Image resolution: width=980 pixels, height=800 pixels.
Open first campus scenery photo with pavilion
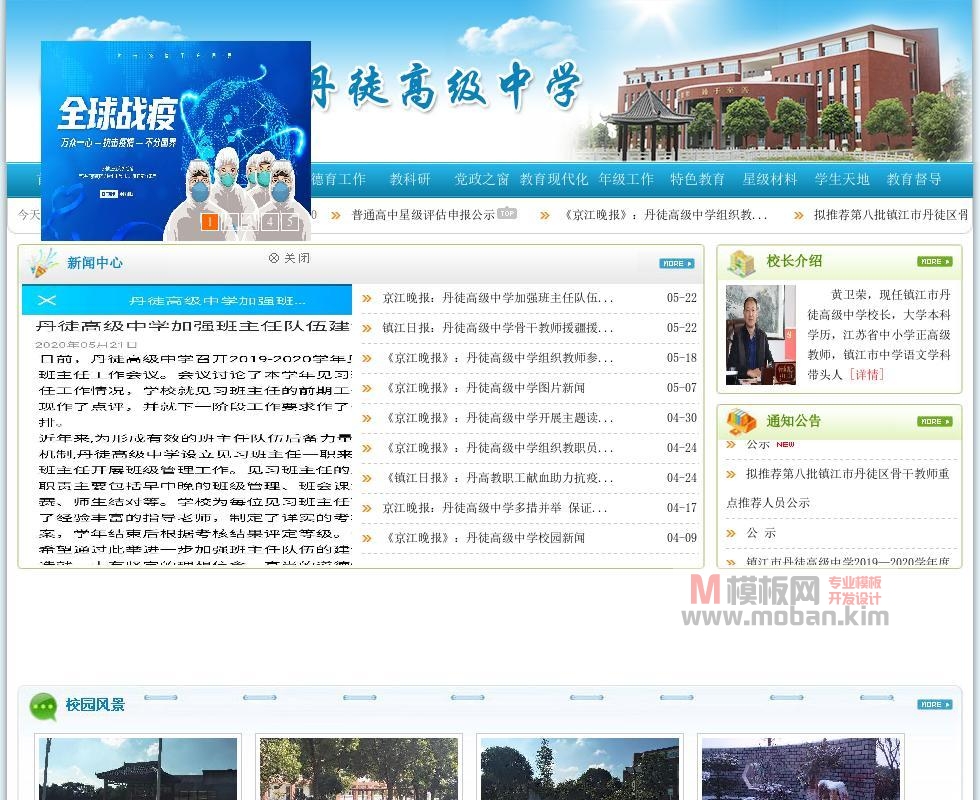pos(138,769)
